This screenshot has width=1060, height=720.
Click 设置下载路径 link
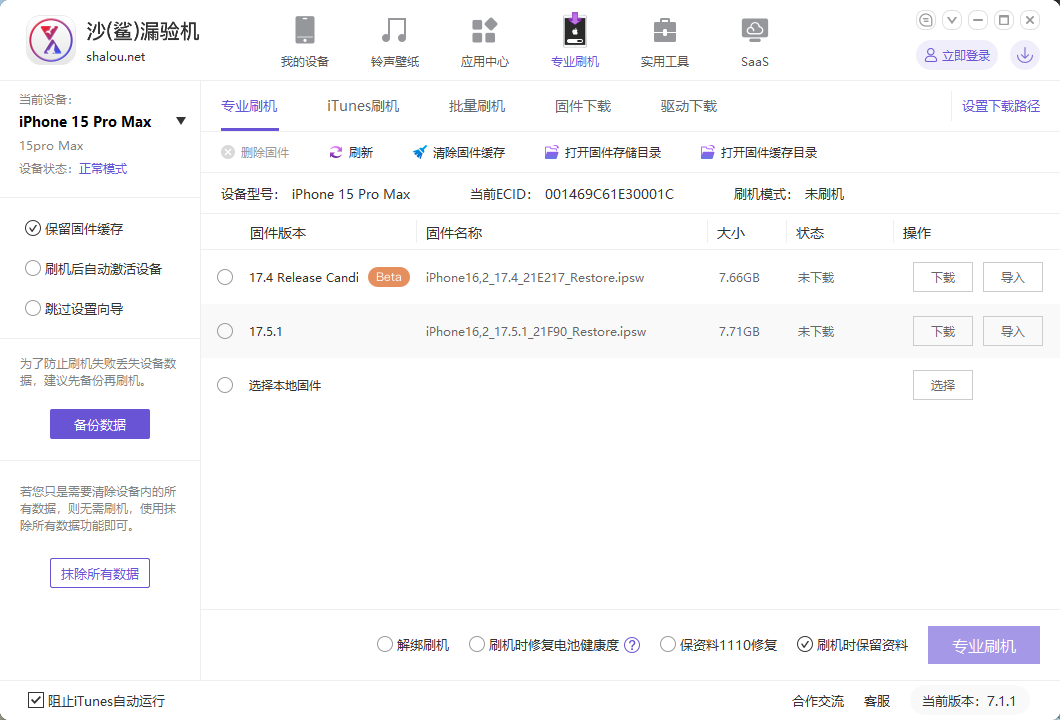click(1000, 106)
